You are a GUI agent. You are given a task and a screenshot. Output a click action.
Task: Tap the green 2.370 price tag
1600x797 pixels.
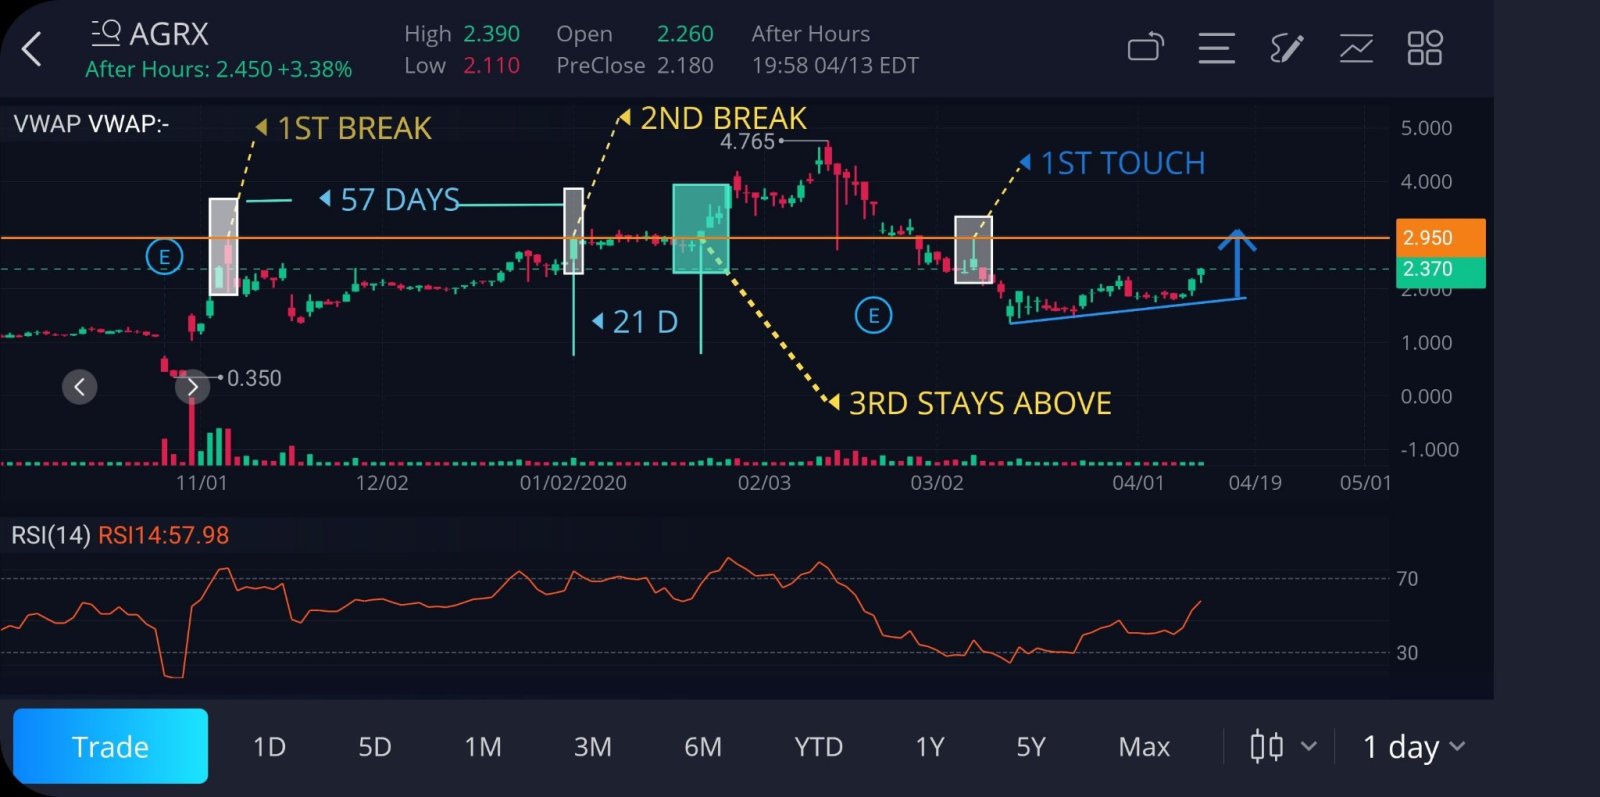(x=1440, y=270)
